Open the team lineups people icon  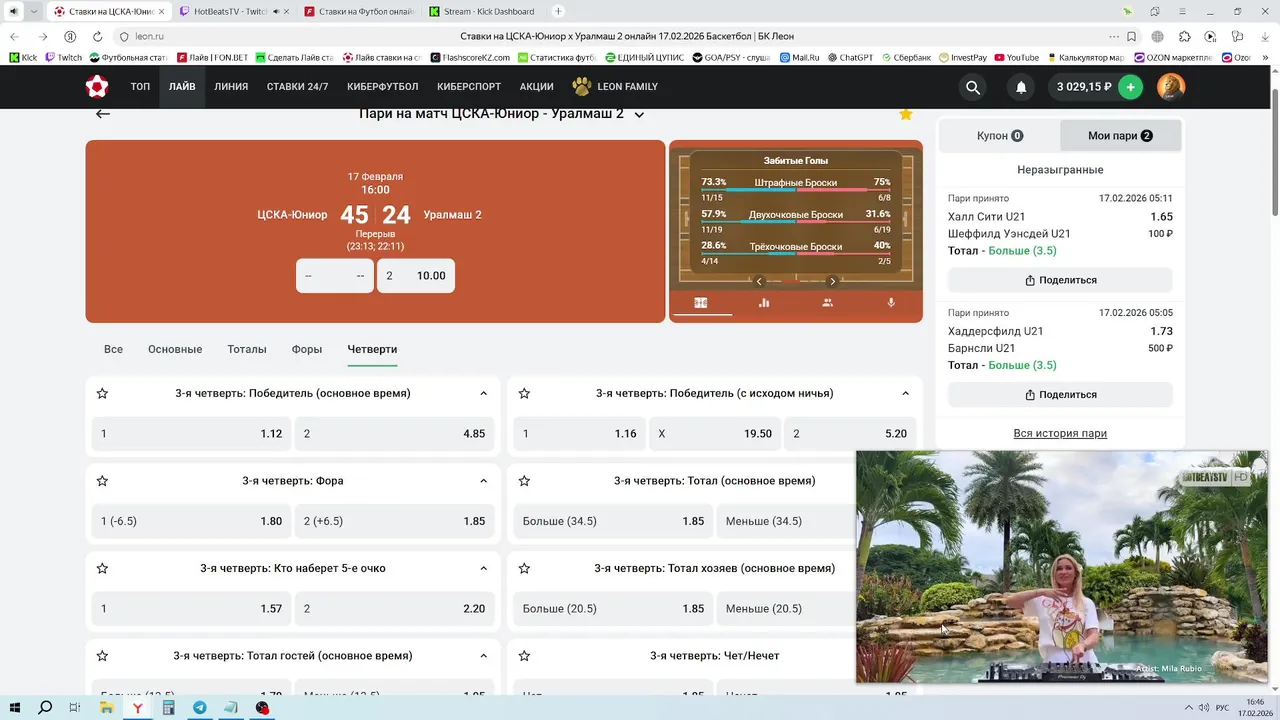click(x=827, y=303)
